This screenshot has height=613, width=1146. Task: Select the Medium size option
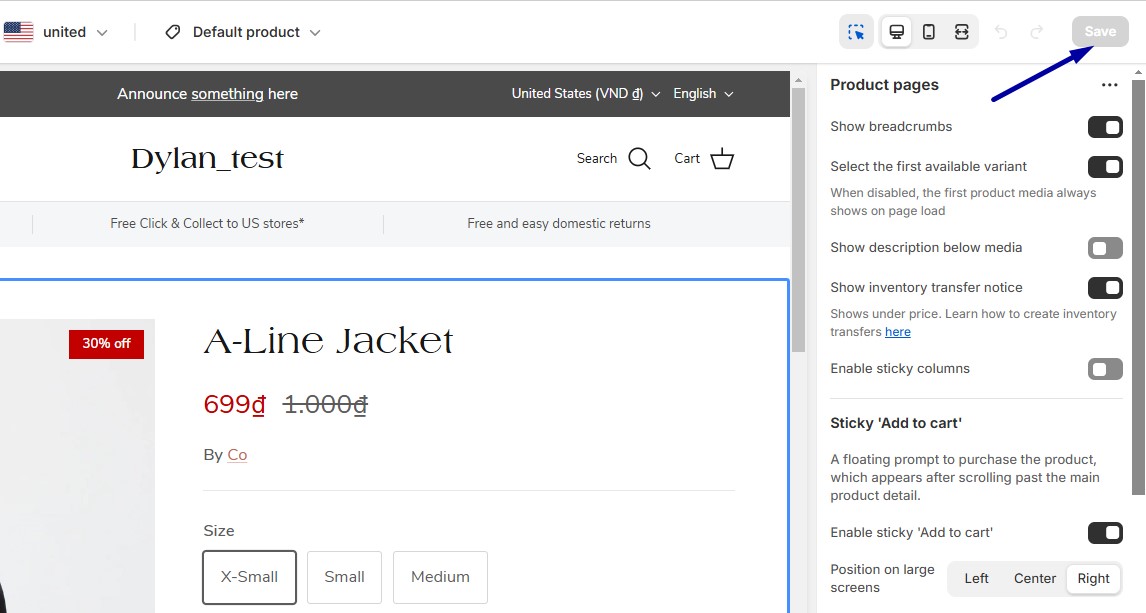click(x=440, y=577)
